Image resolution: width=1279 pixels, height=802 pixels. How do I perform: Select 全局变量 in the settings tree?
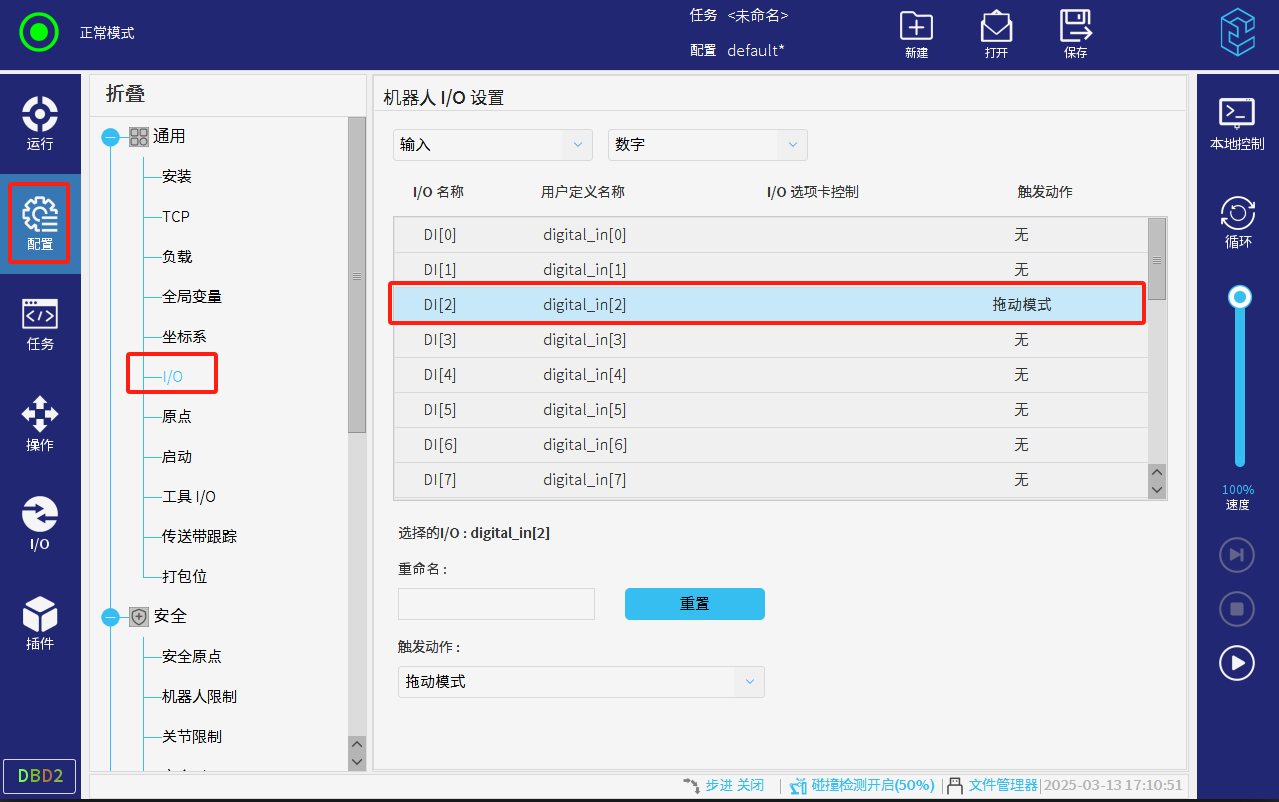click(x=191, y=297)
